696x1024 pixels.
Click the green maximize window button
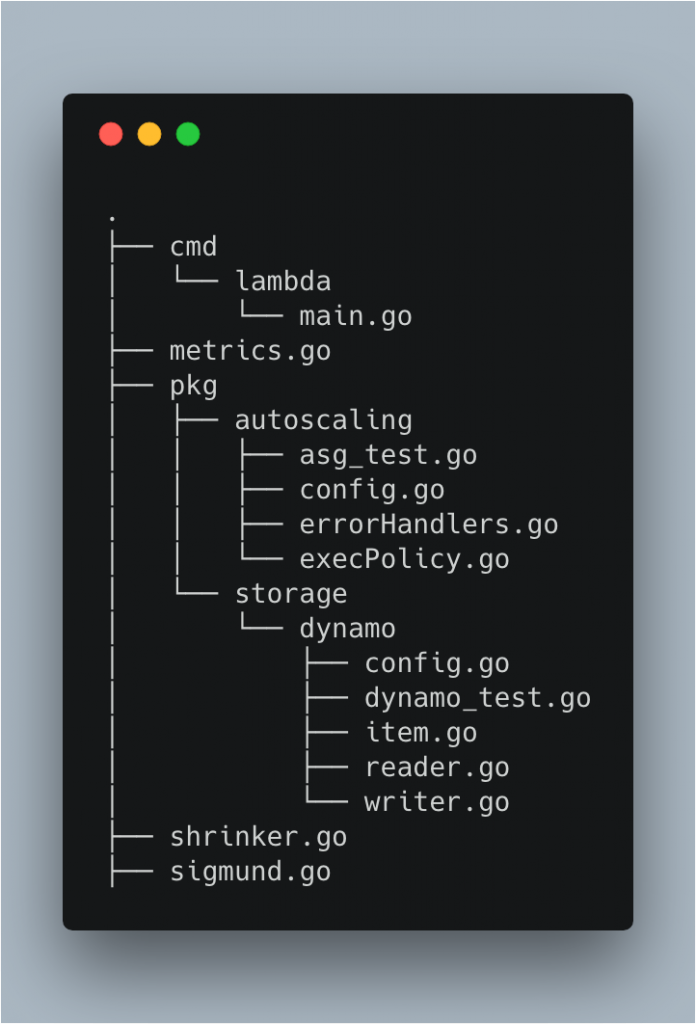188,134
